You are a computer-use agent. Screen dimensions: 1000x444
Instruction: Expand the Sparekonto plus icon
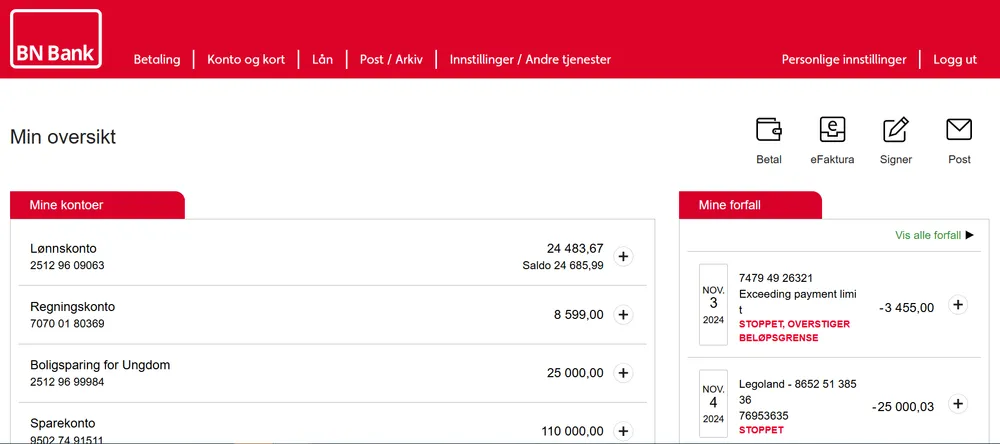pyautogui.click(x=623, y=431)
